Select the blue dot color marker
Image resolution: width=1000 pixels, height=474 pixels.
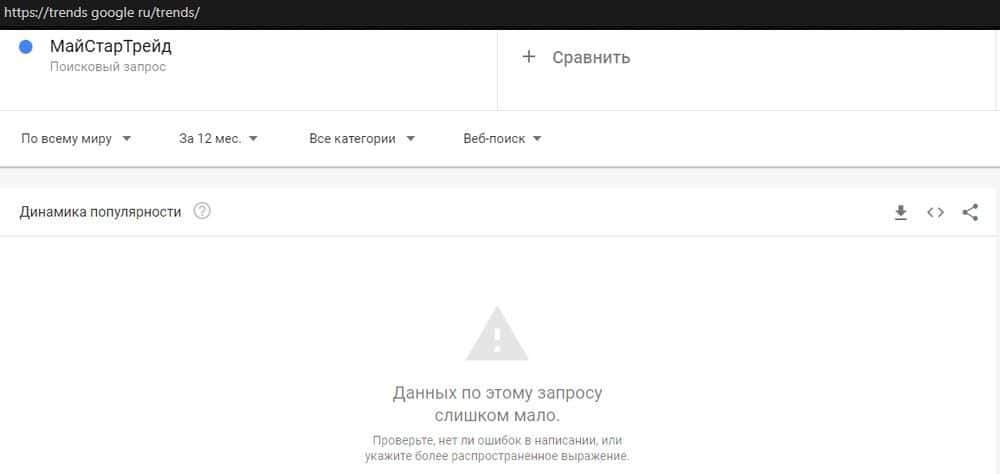point(26,47)
